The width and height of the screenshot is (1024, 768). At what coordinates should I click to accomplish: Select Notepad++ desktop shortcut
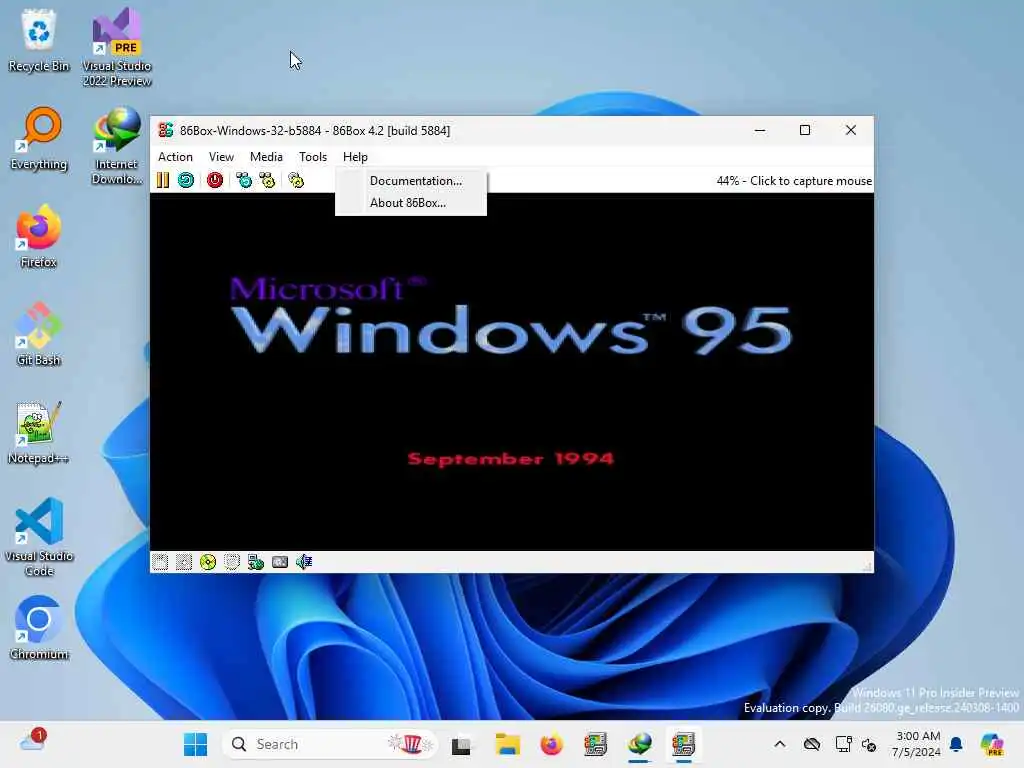39,432
